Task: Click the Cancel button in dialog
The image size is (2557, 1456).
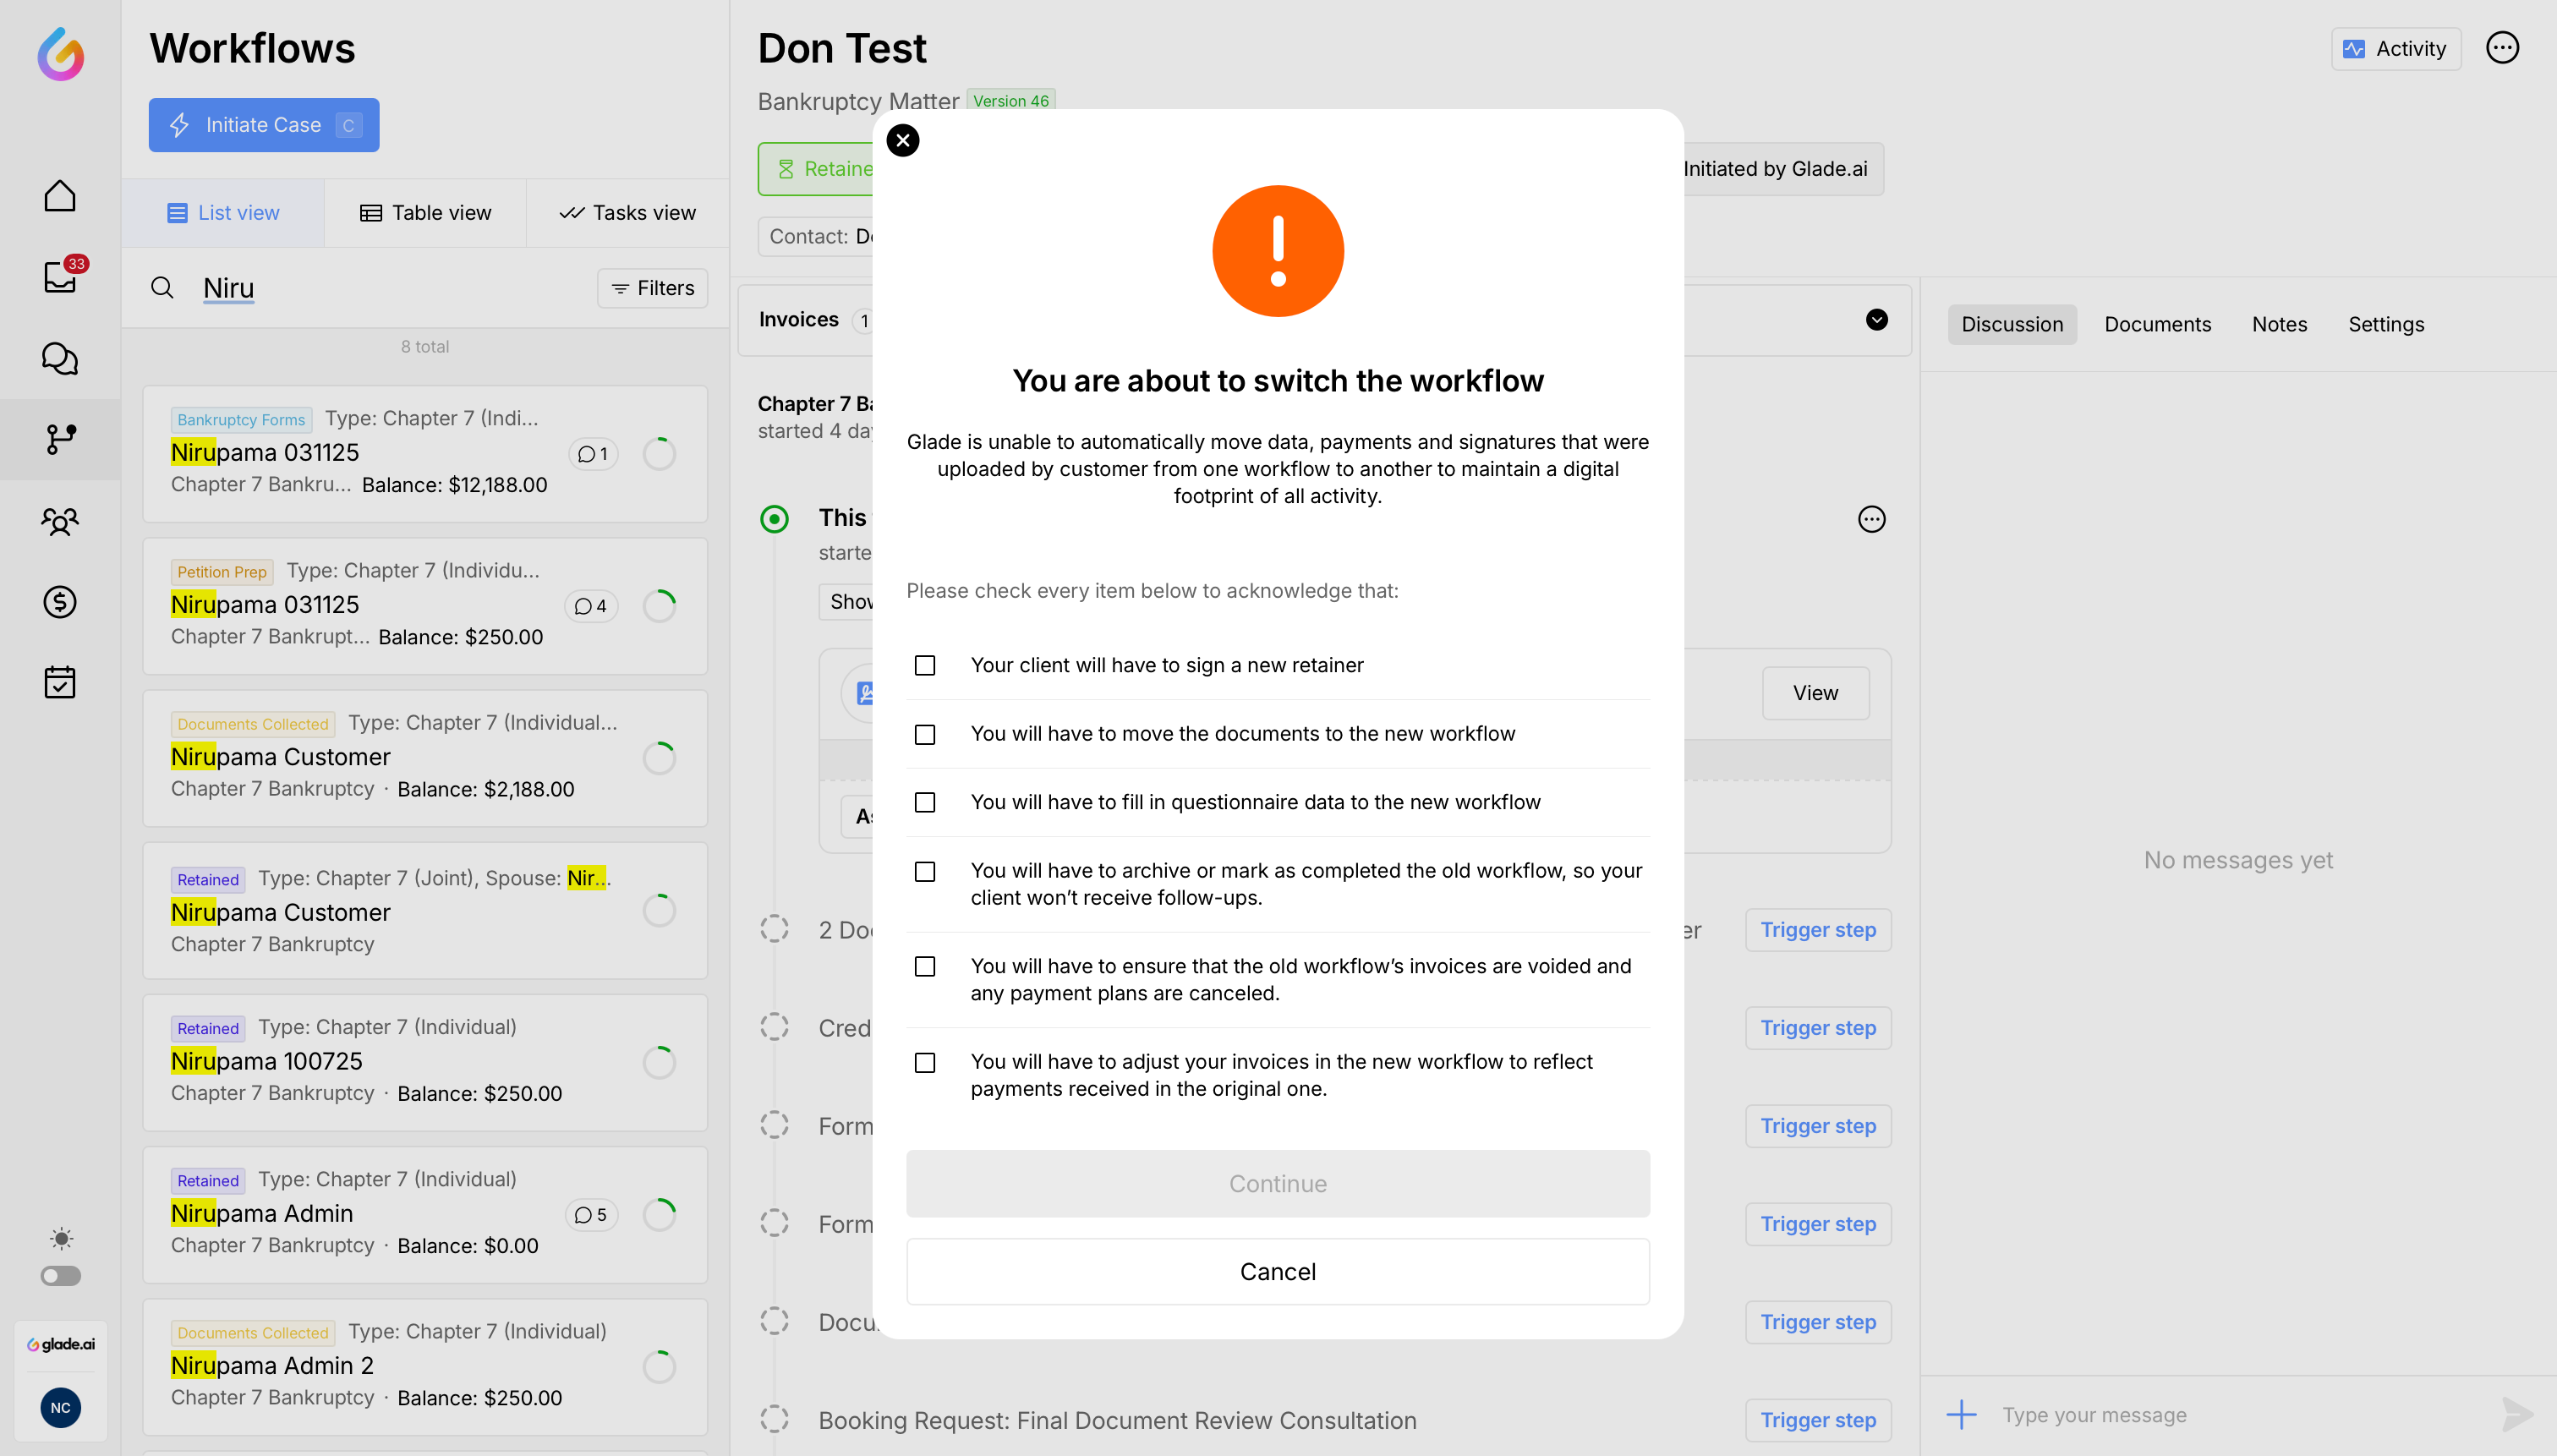Action: pyautogui.click(x=1277, y=1272)
